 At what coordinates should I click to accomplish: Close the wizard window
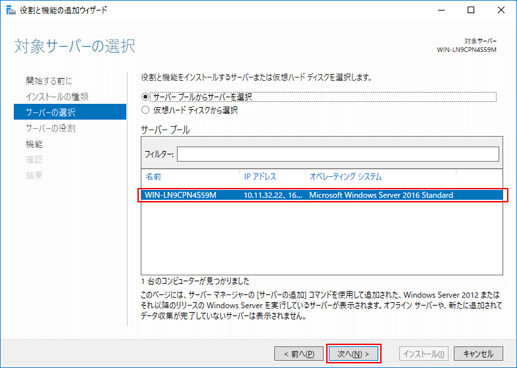tap(501, 10)
